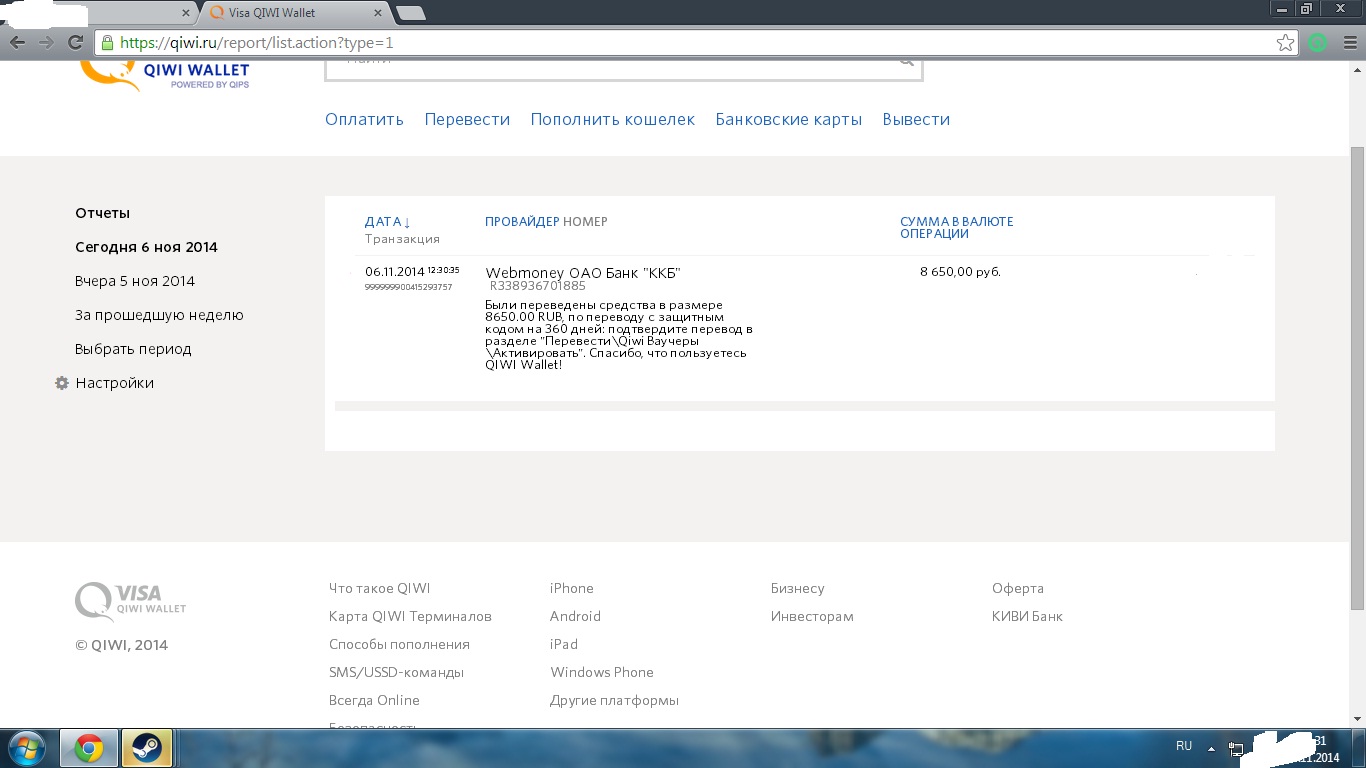Open Chrome menu hamburger icon
Screen dimensions: 1366x768
pos(1350,43)
